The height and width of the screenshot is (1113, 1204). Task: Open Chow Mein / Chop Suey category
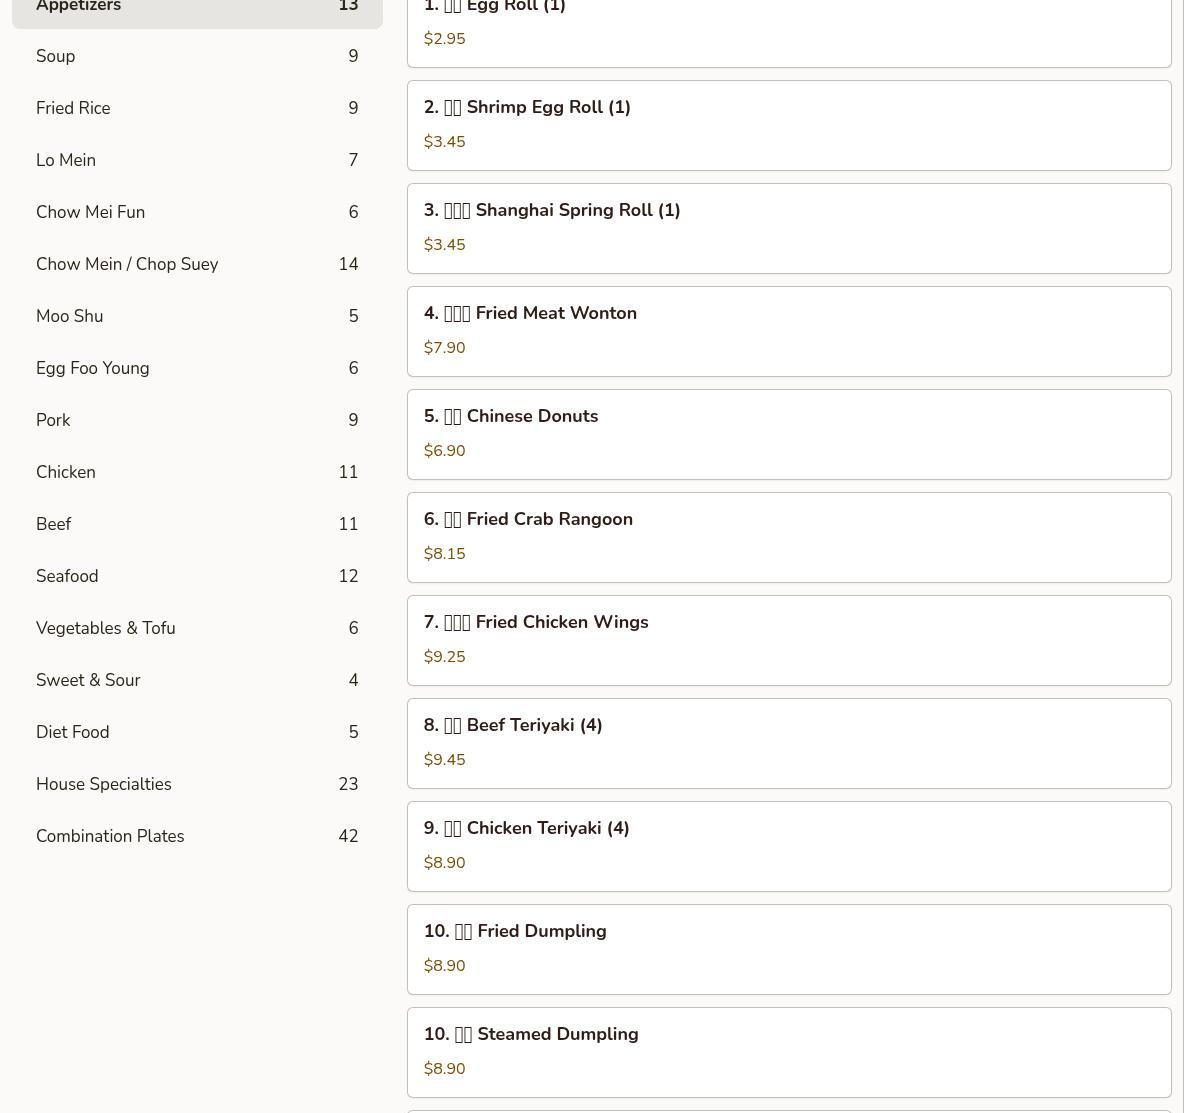[x=197, y=264]
